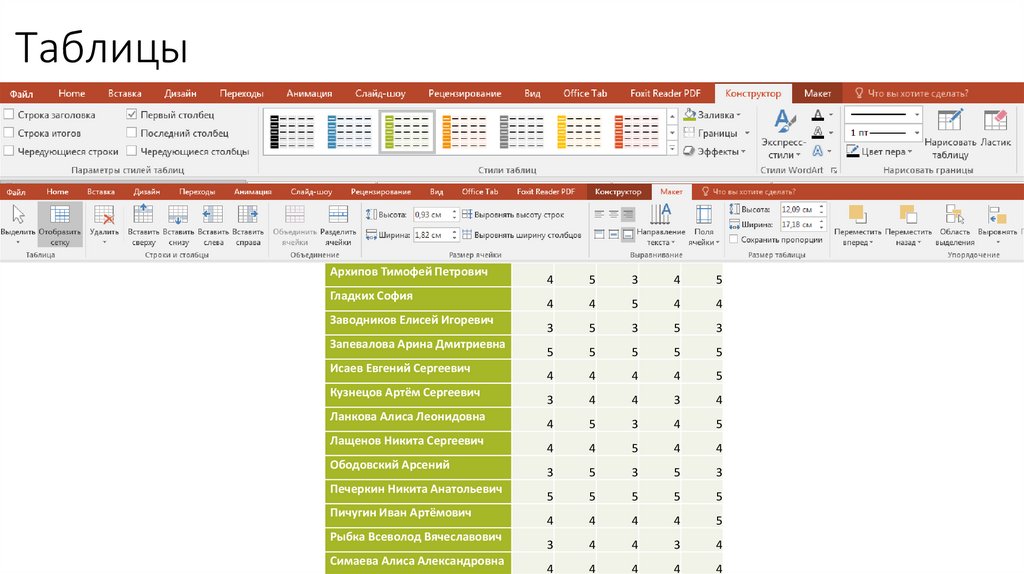
Task: Click the cell Гладких София
Action: [x=418, y=298]
